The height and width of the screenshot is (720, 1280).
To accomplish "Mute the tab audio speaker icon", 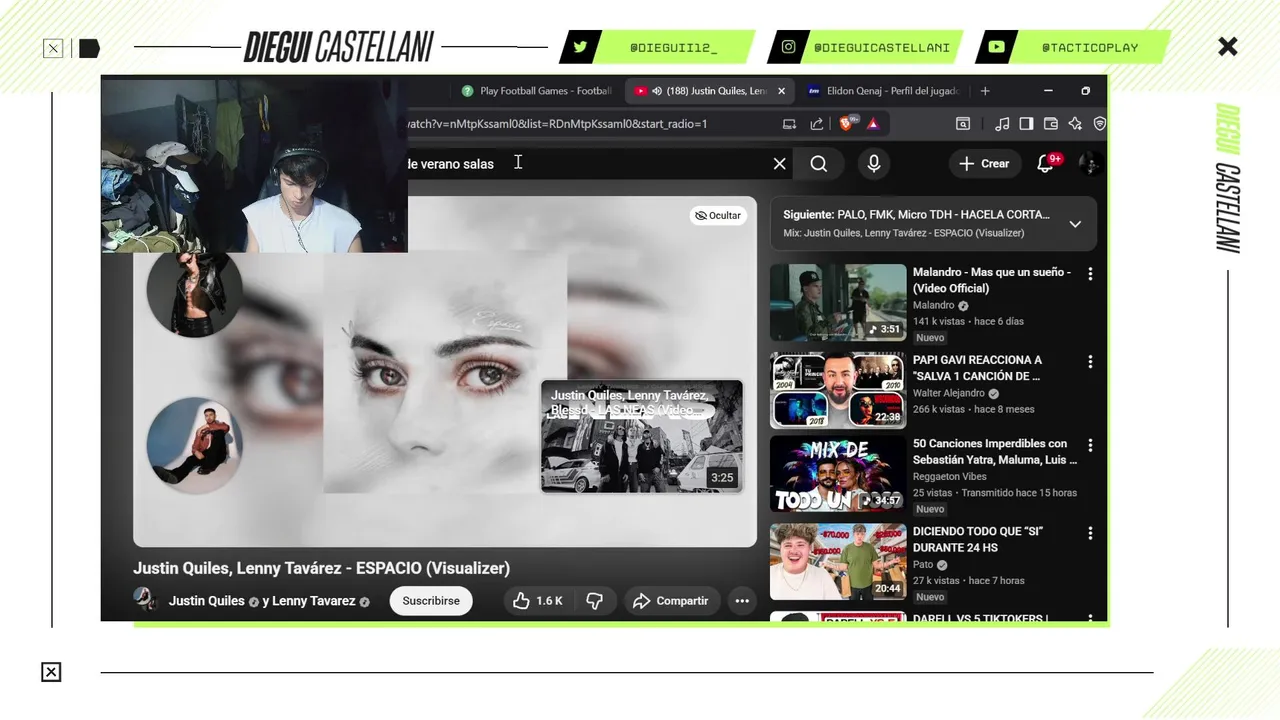I will pyautogui.click(x=657, y=91).
